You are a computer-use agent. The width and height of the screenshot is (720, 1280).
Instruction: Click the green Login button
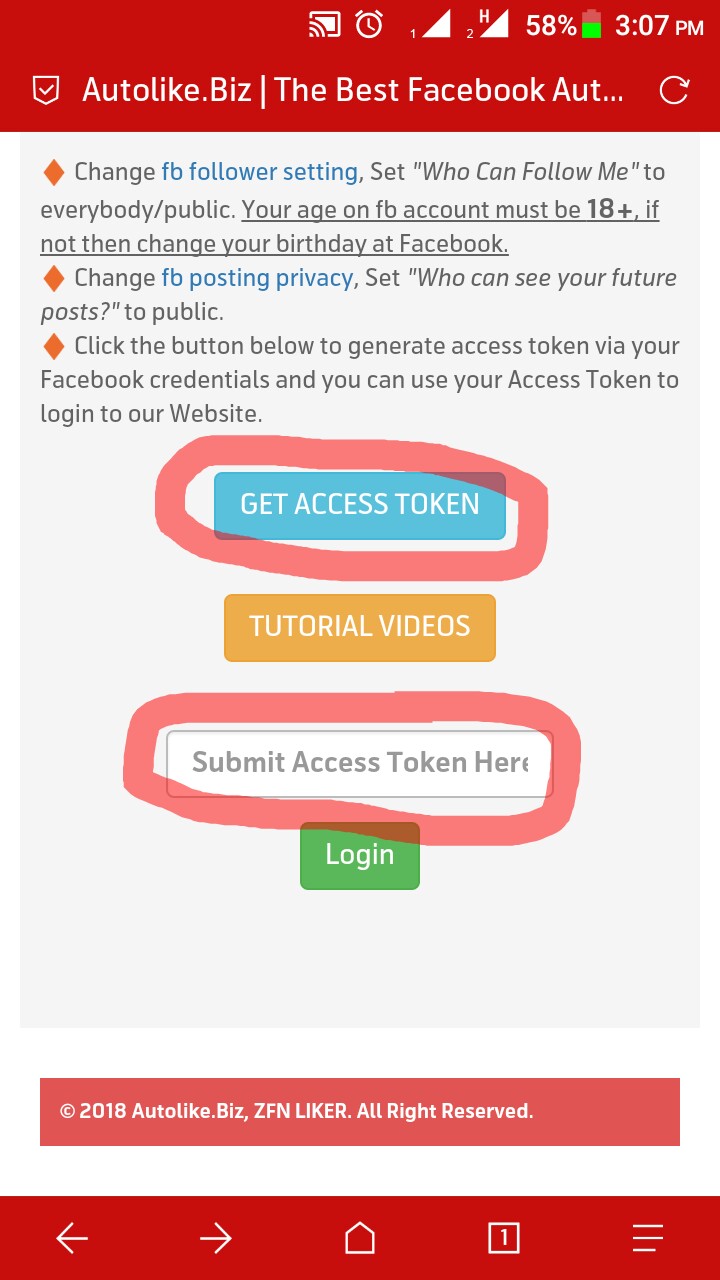tap(360, 855)
